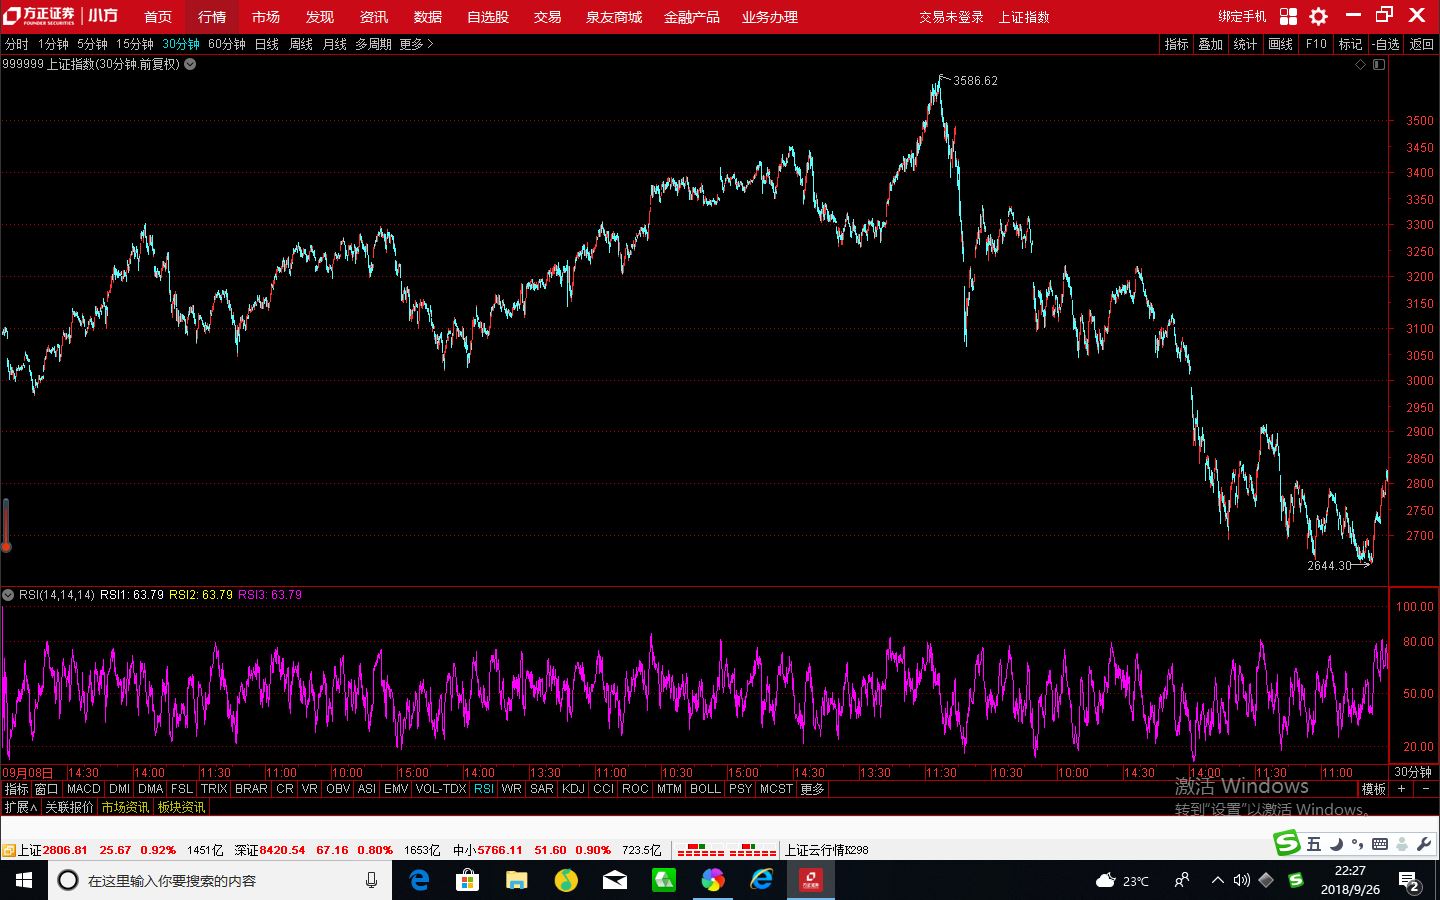Image resolution: width=1440 pixels, height=900 pixels.
Task: Collapse the 扩展 panel
Action: click(x=20, y=807)
